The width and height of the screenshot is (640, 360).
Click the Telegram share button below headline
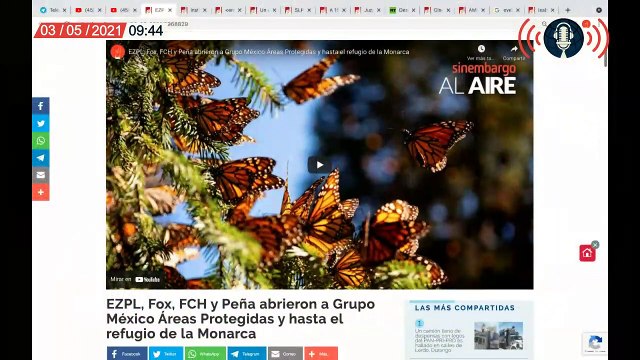click(247, 353)
